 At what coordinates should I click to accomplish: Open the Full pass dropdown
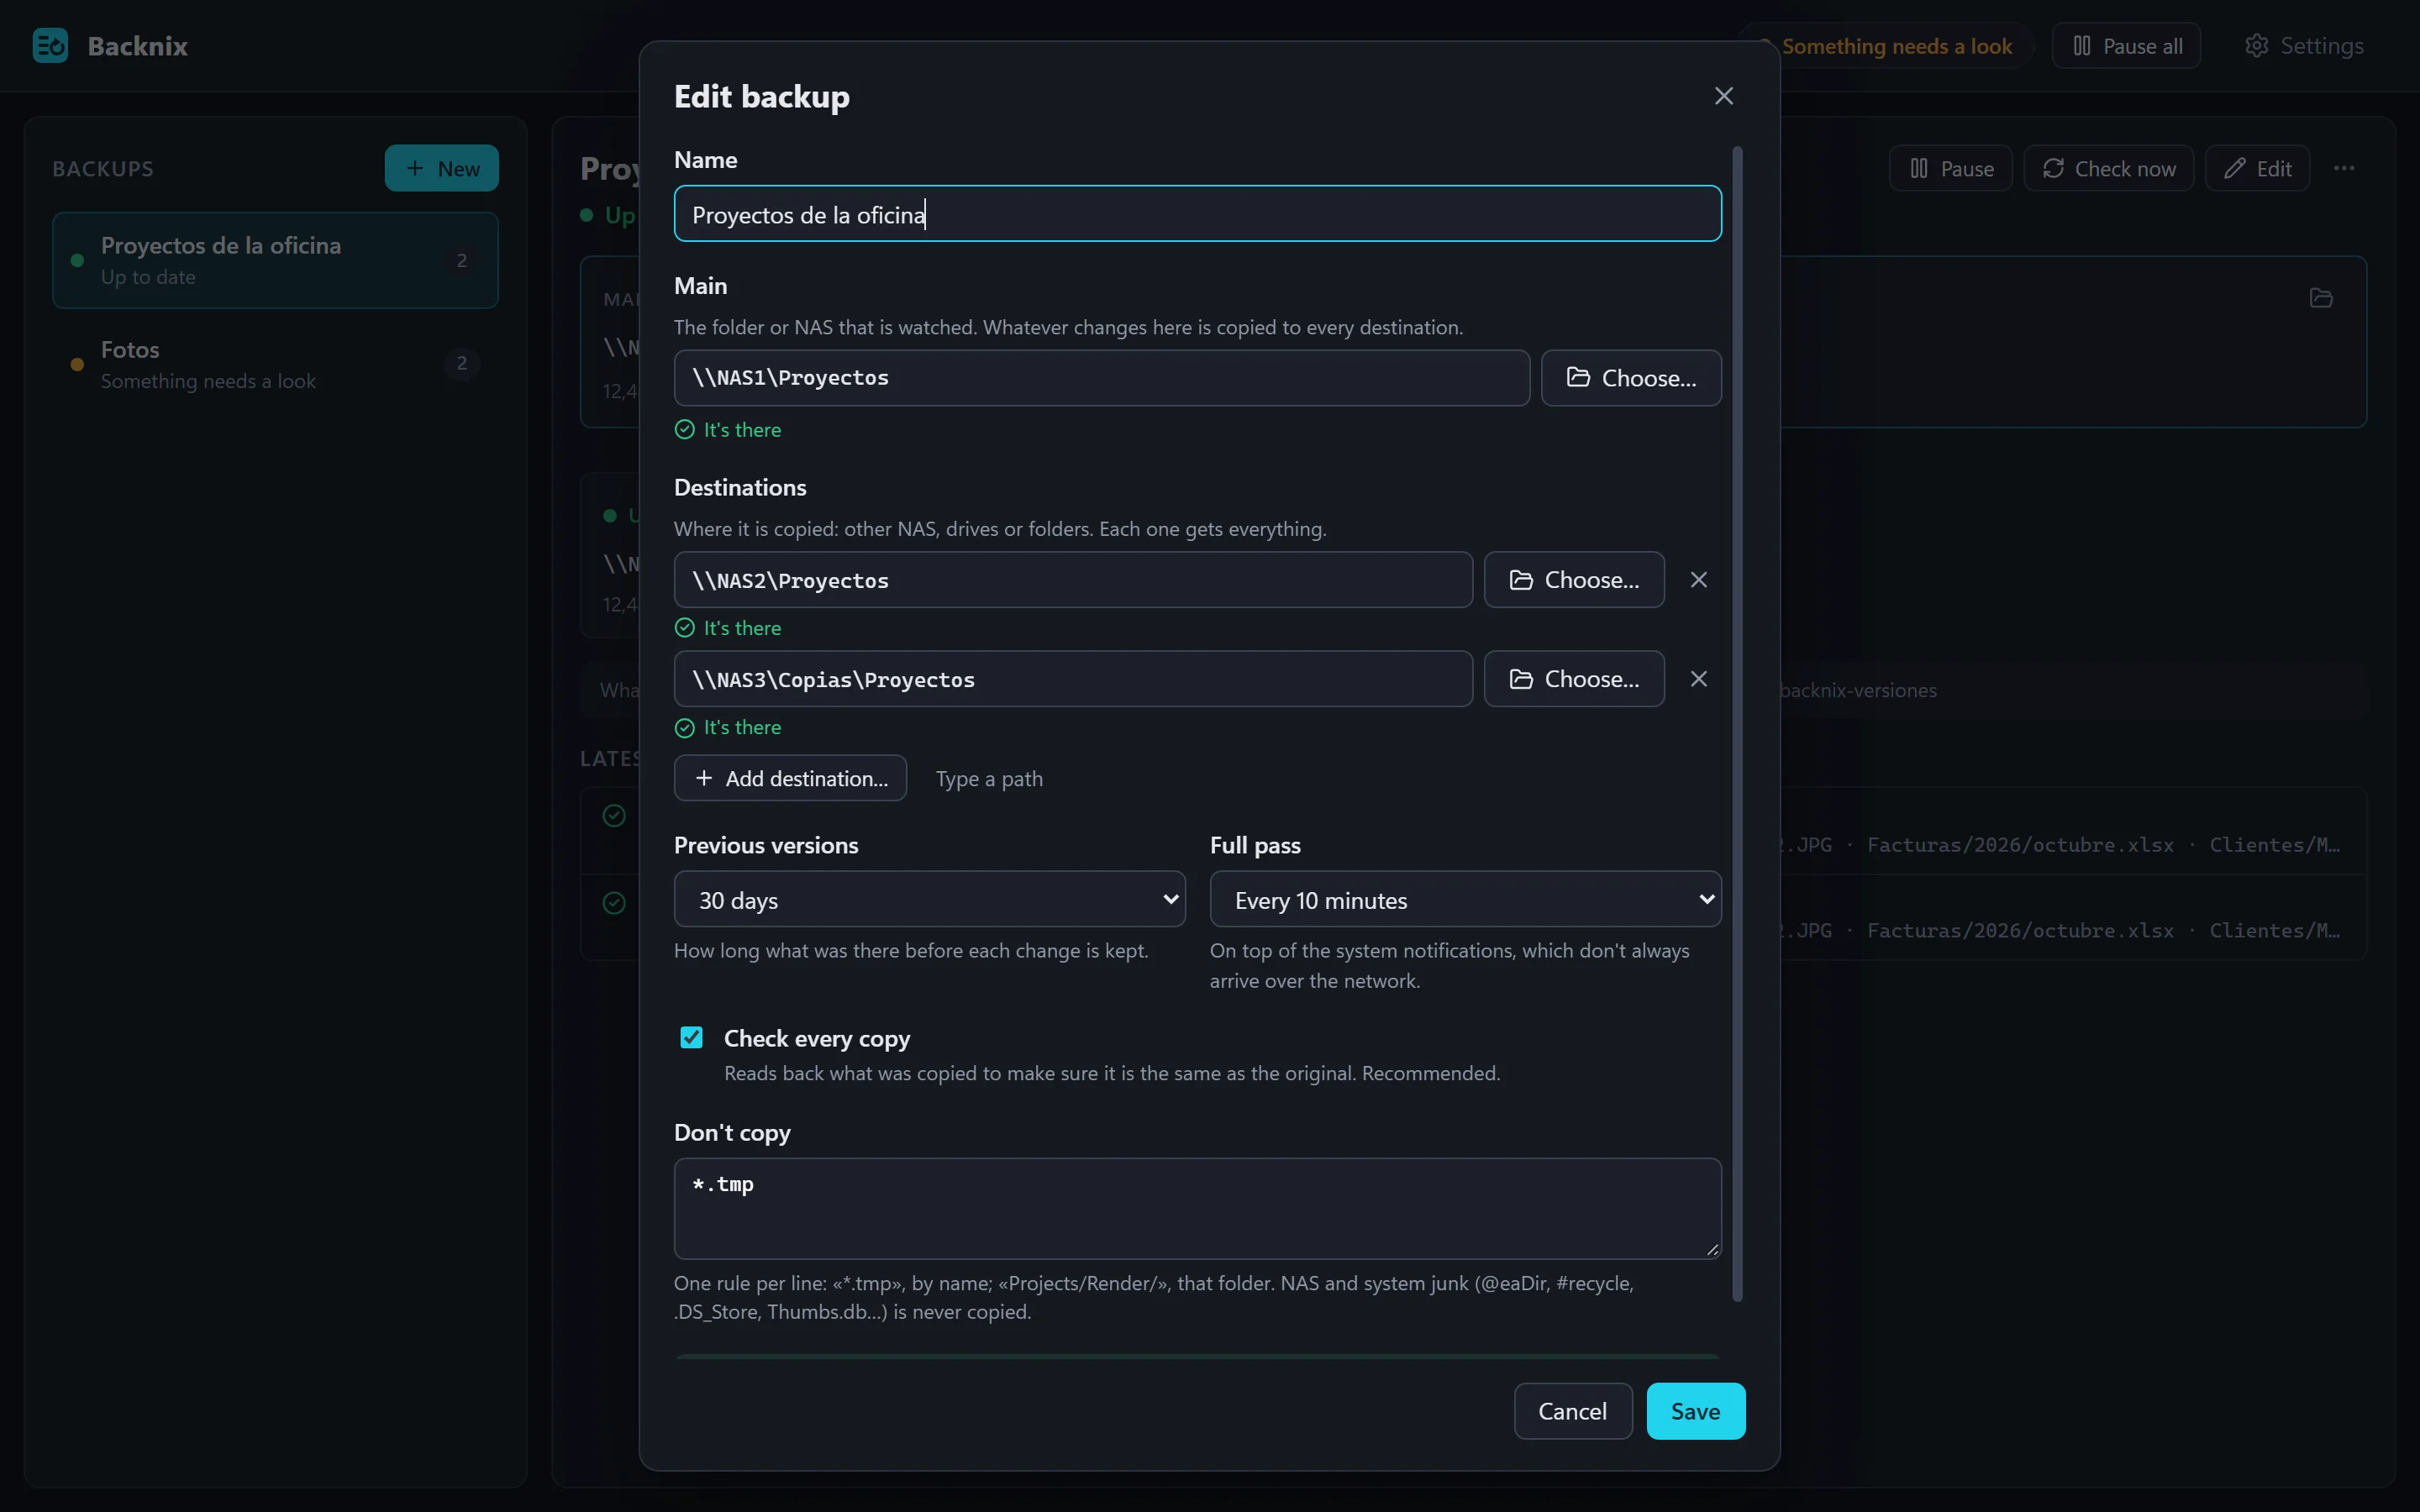coord(1465,899)
